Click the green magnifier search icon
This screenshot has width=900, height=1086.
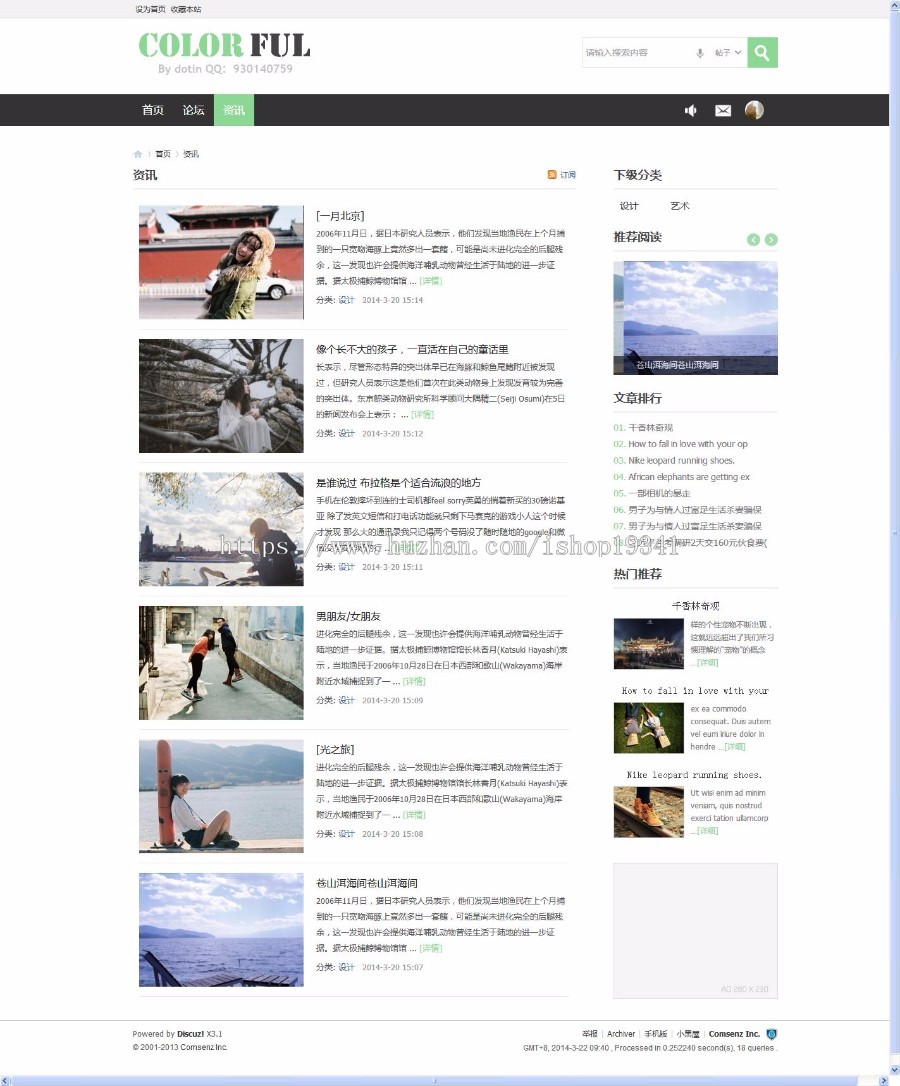coord(761,52)
